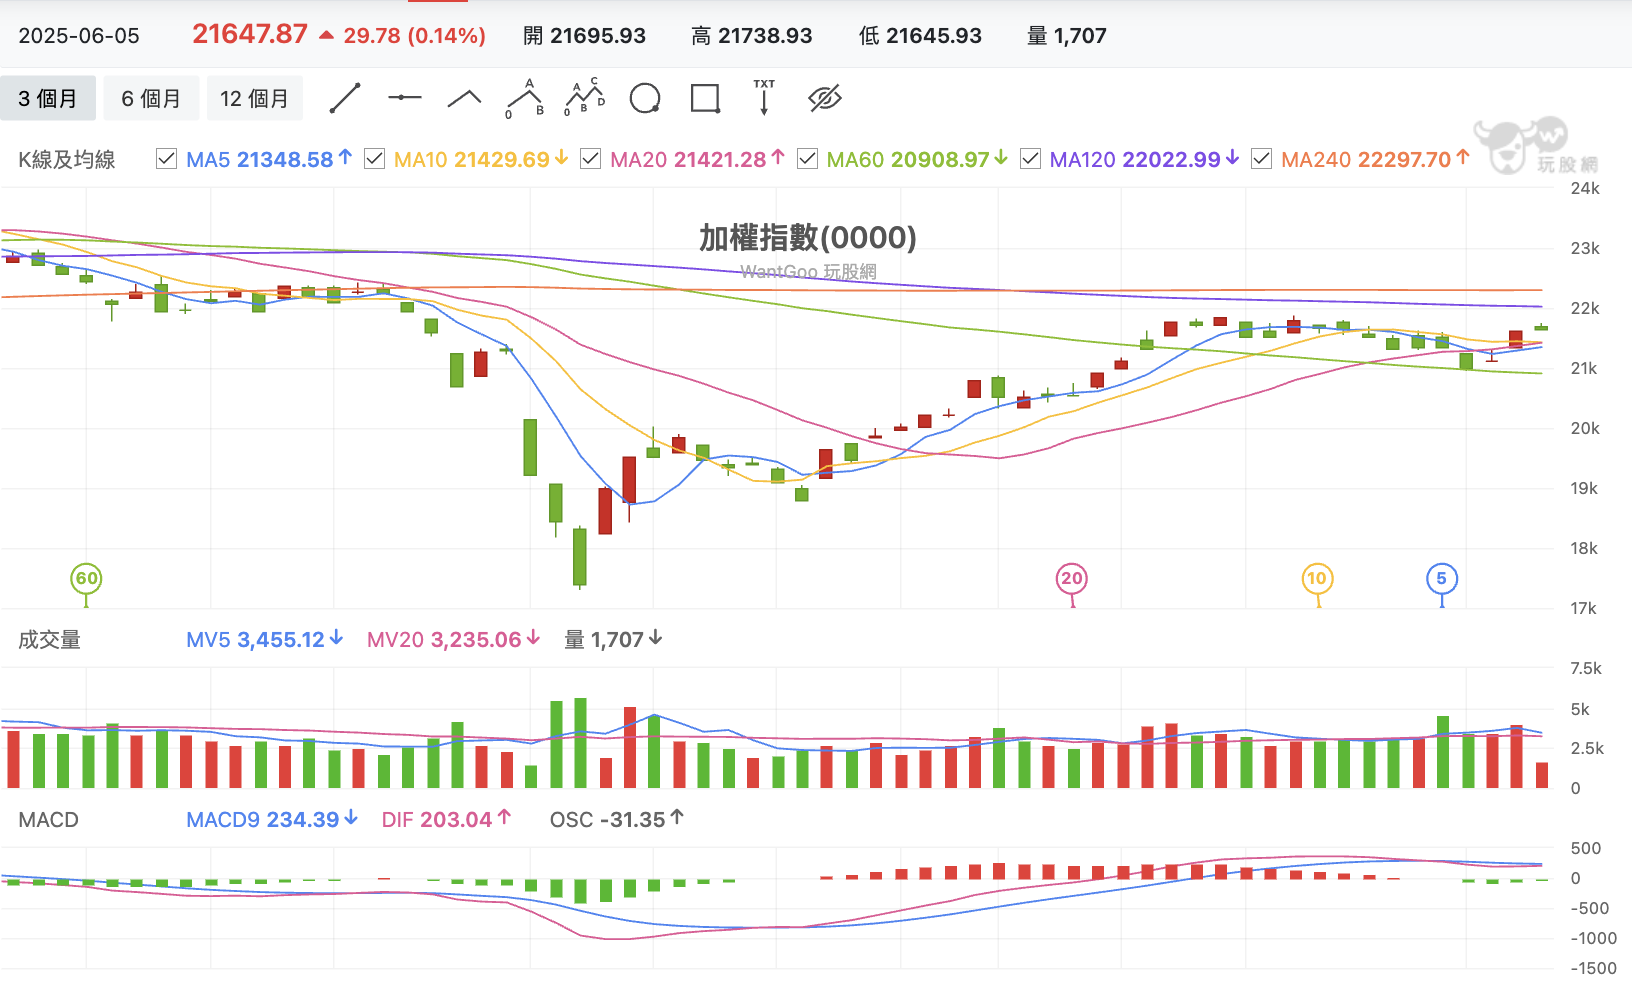Toggle the MA240 moving average checkbox
The width and height of the screenshot is (1632, 982).
coord(1261,159)
